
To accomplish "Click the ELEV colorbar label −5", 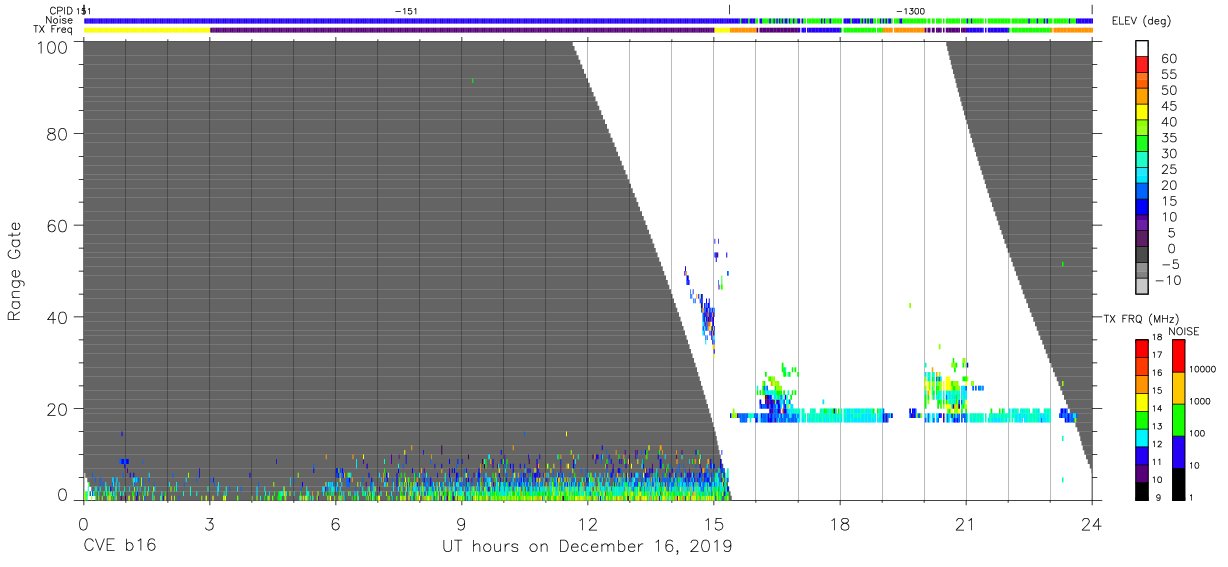I will pos(1168,264).
